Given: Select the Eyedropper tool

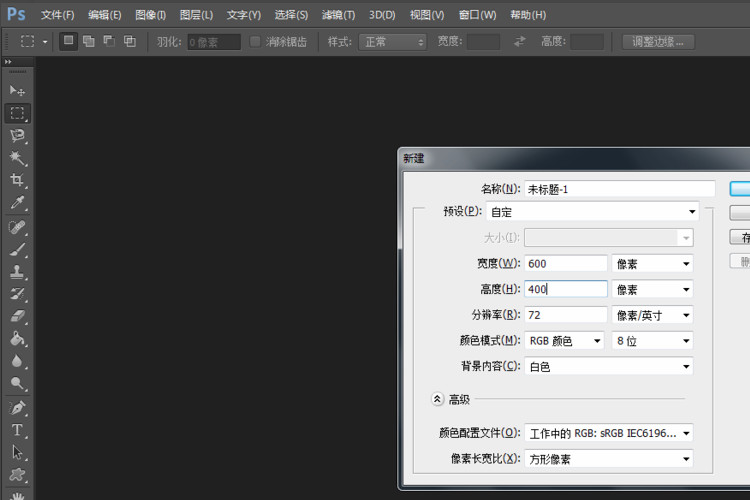Looking at the screenshot, I should click(x=17, y=203).
